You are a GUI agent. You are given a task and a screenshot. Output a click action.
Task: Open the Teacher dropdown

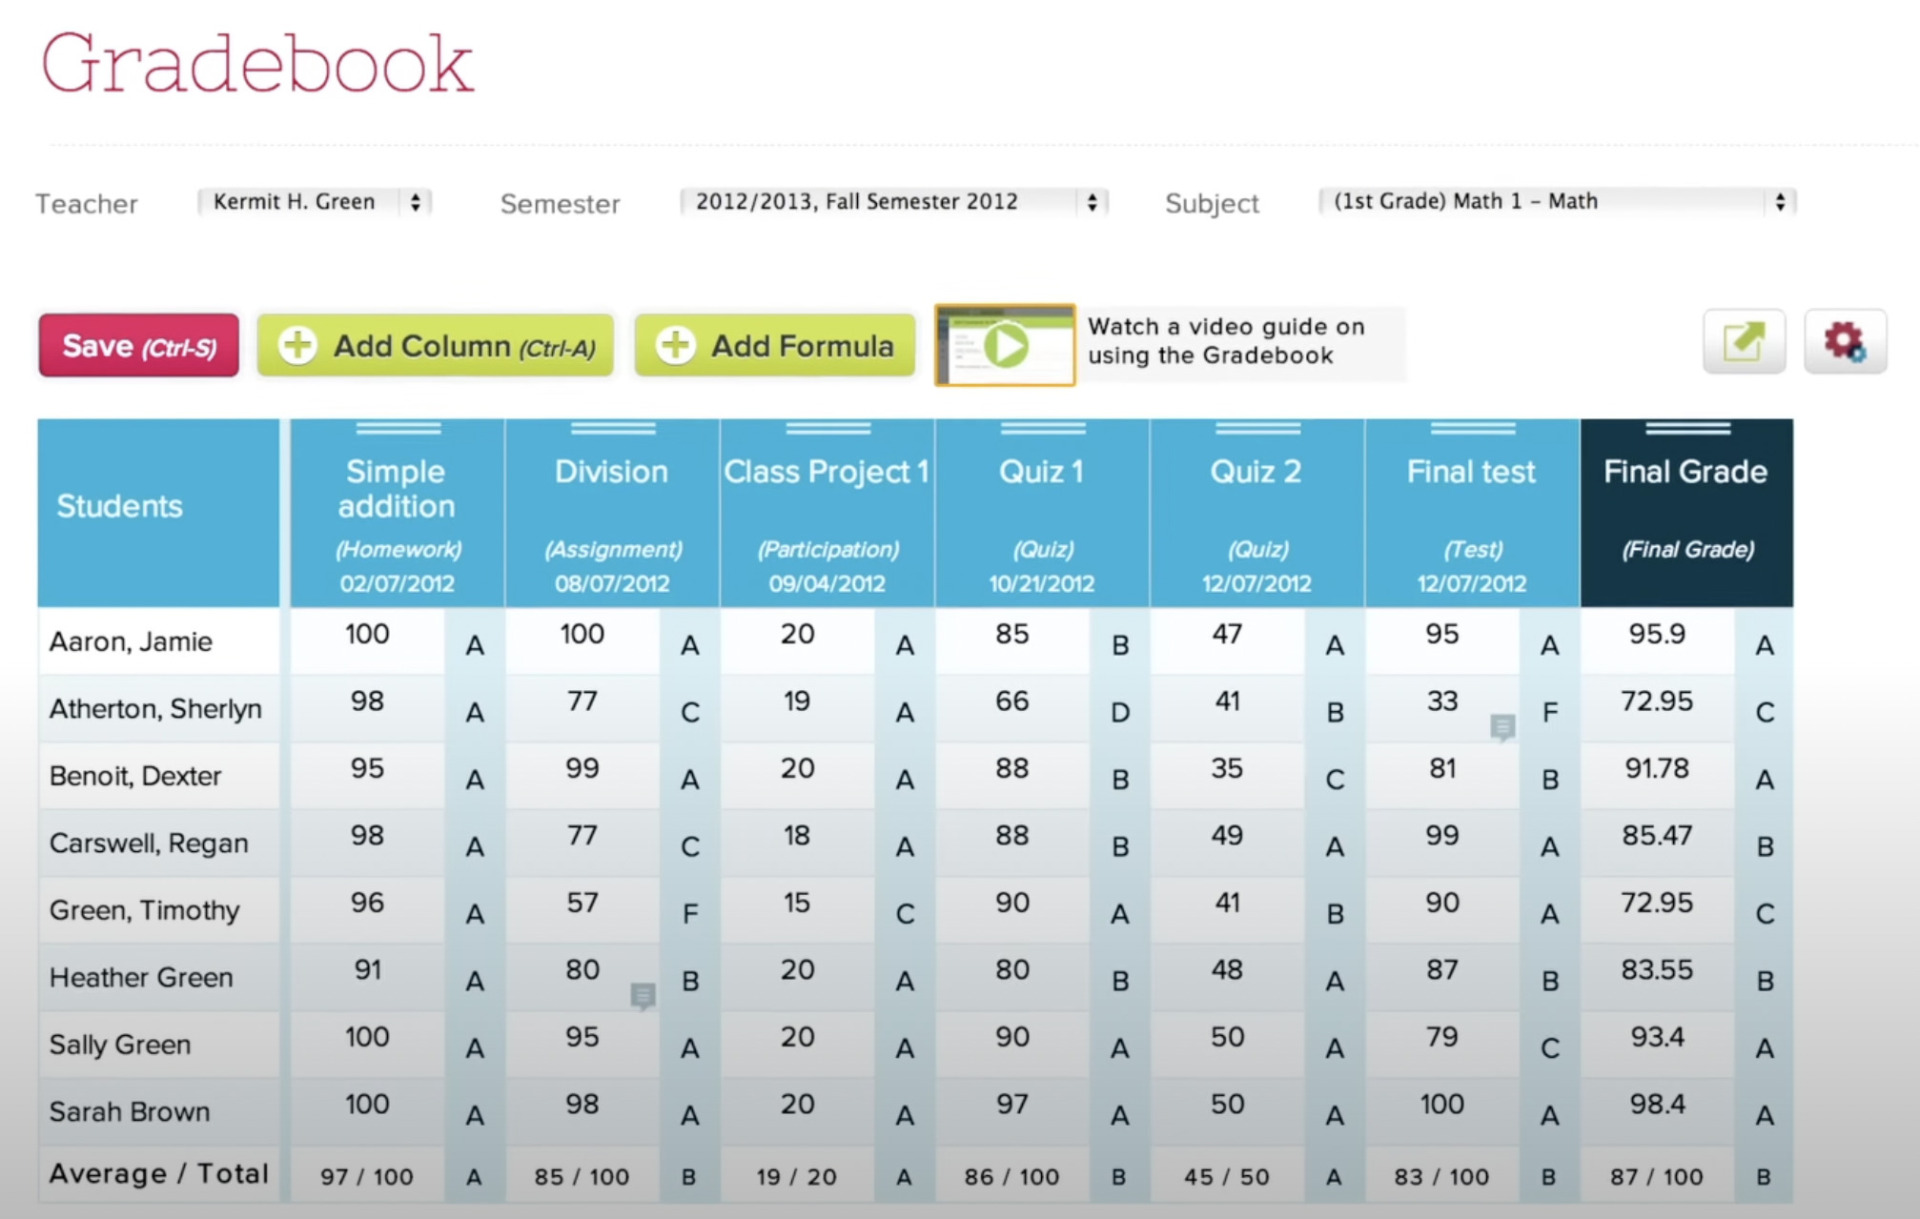click(x=314, y=202)
